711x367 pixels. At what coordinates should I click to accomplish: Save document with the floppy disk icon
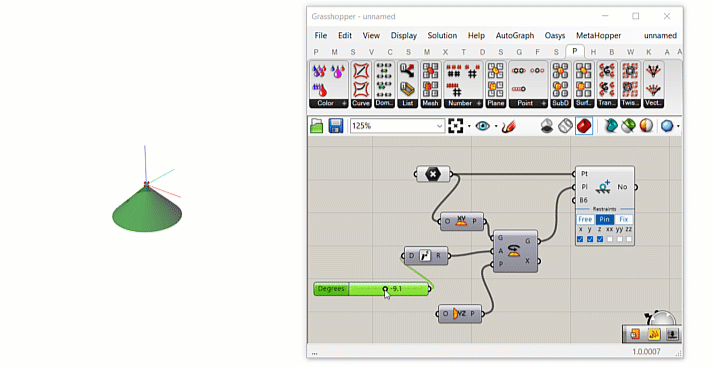(336, 126)
